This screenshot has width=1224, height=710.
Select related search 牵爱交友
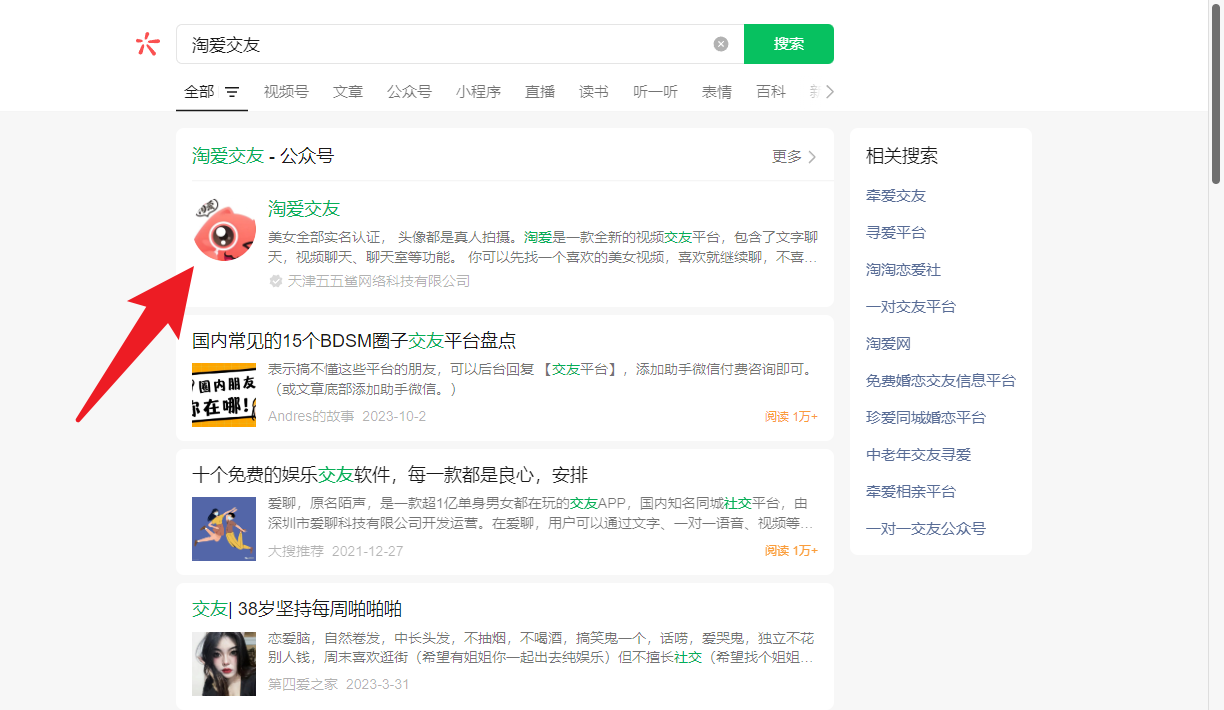(896, 196)
